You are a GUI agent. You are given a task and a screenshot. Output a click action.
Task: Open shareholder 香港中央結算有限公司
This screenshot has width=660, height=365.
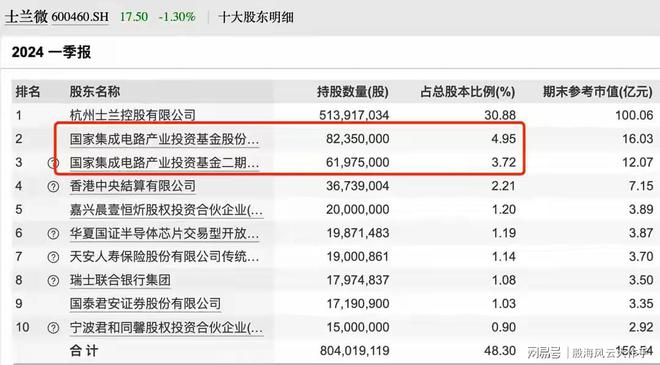click(x=133, y=186)
